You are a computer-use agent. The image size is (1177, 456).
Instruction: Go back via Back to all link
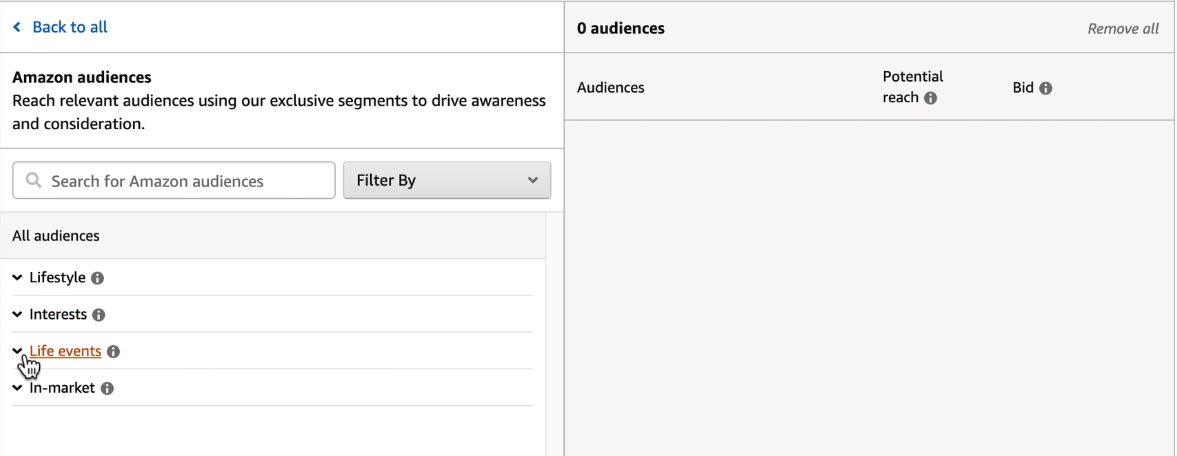pos(69,28)
